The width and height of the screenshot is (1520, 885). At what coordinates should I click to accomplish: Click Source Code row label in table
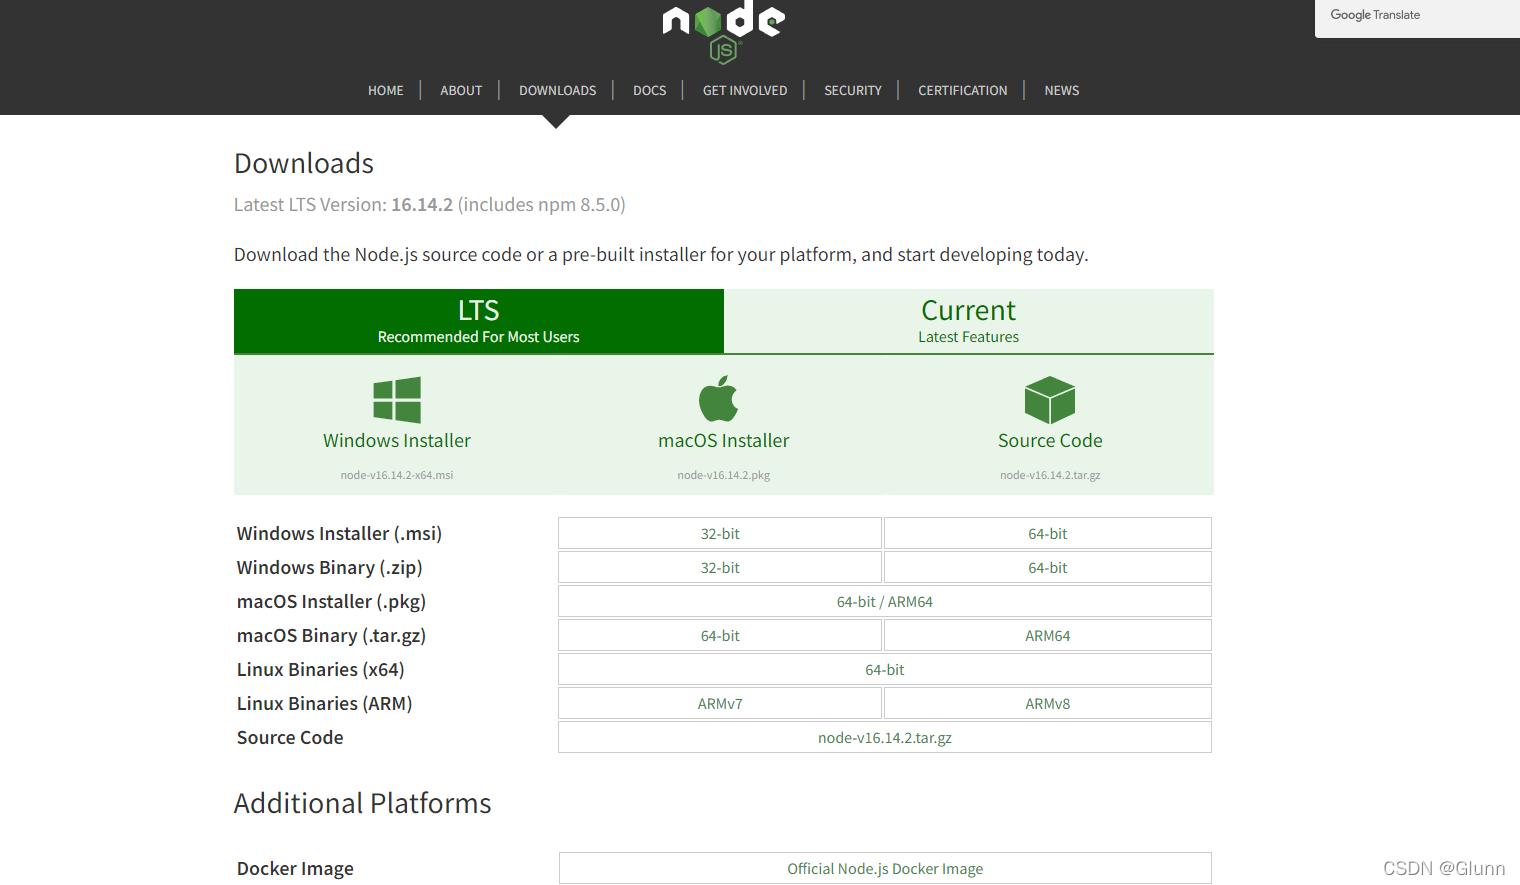click(x=290, y=738)
